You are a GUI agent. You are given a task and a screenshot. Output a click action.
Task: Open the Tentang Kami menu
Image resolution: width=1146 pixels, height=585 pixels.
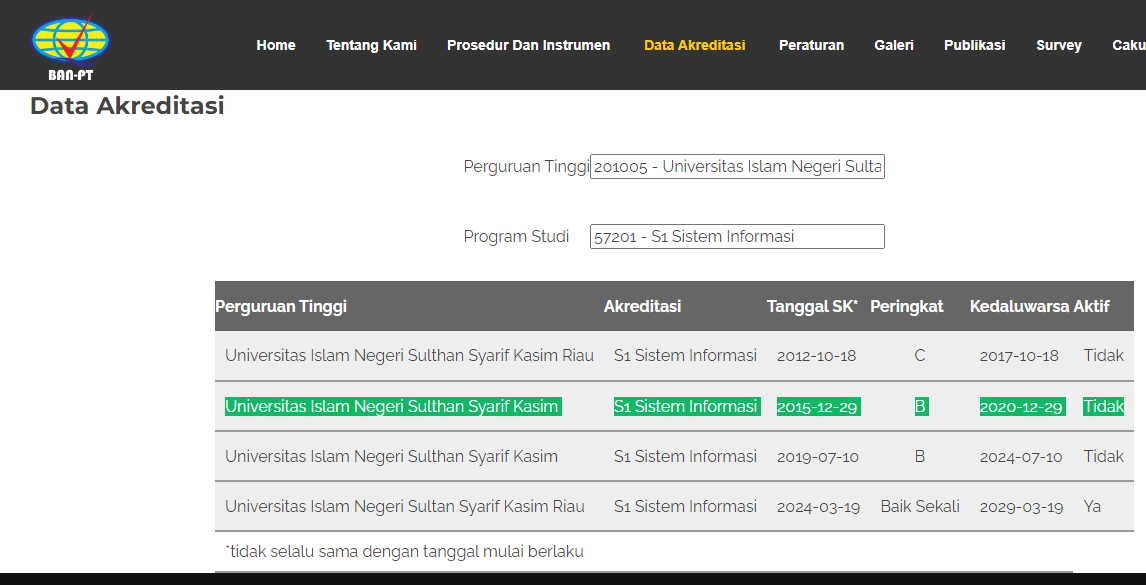point(371,45)
